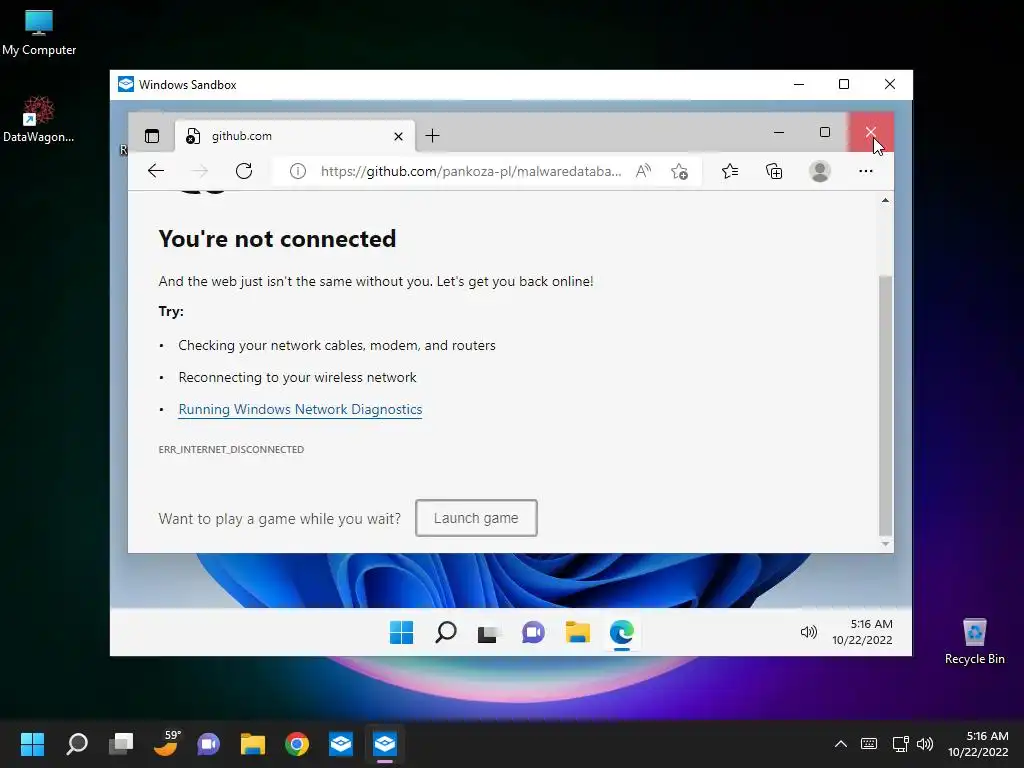Screen dimensions: 1024x768
Task: Open host Start menu button
Action: click(33, 744)
